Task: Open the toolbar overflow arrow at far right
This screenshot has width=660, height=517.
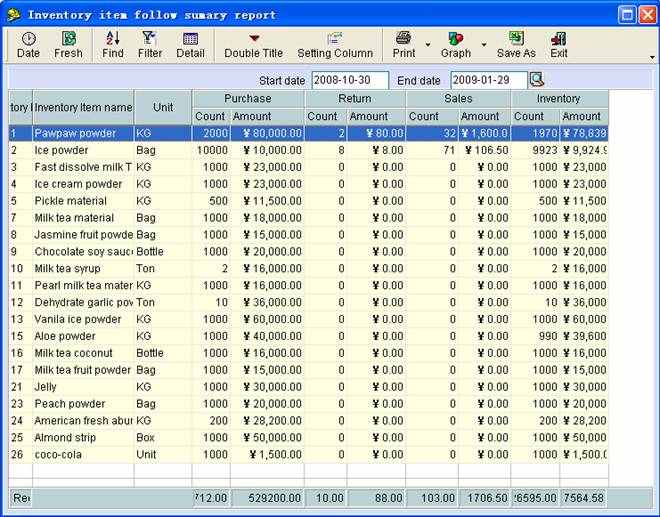Action: point(652,57)
